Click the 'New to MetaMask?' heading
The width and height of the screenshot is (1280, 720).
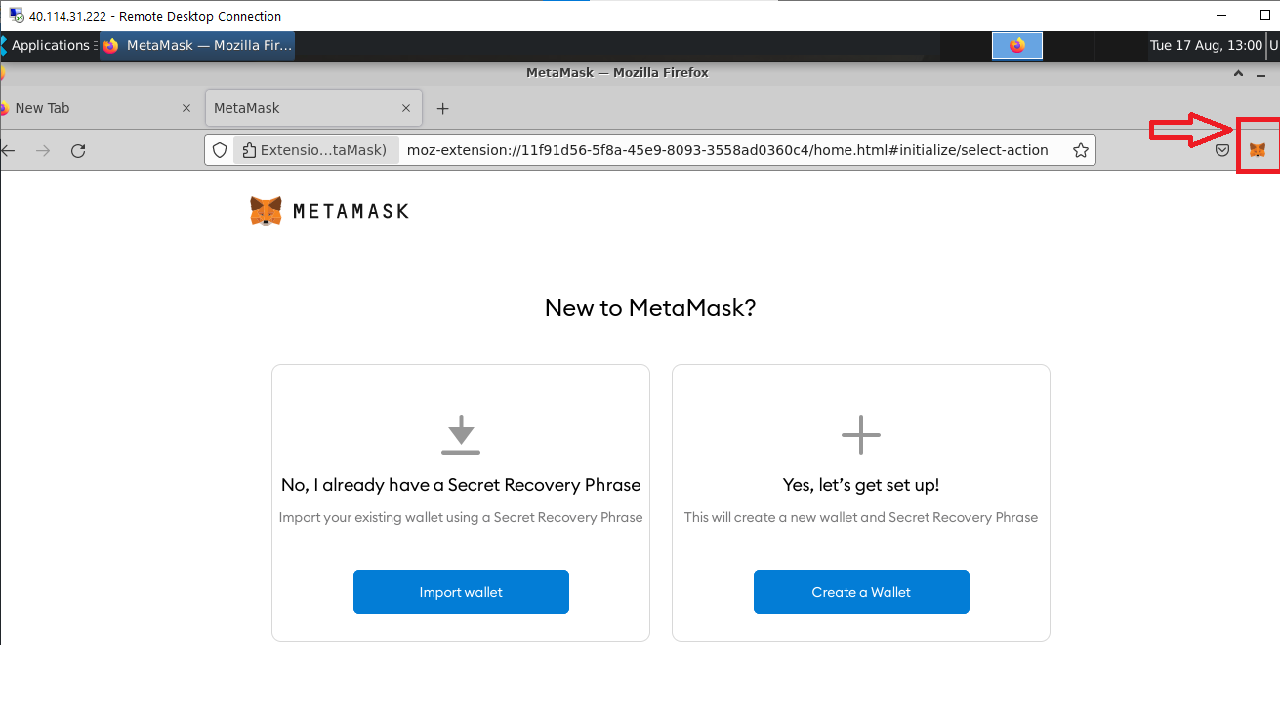[650, 307]
